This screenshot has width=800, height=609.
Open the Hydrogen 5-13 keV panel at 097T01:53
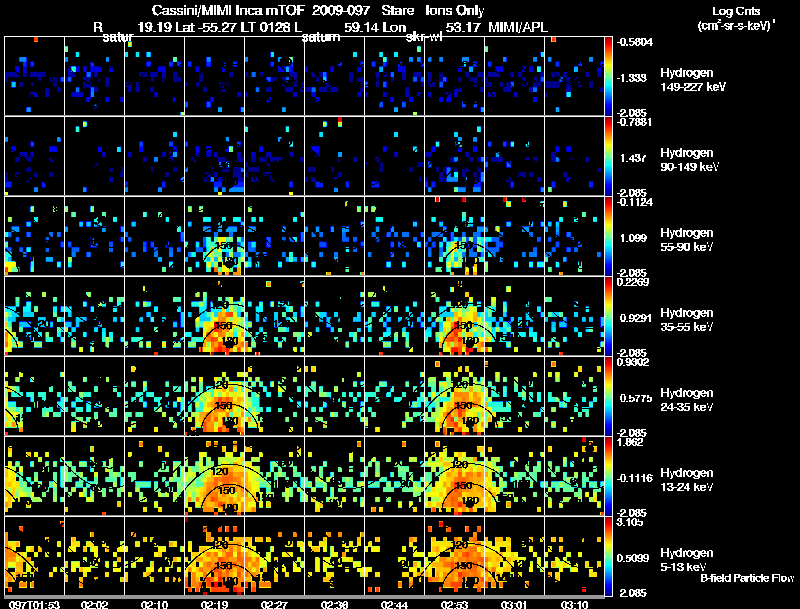click(35, 556)
